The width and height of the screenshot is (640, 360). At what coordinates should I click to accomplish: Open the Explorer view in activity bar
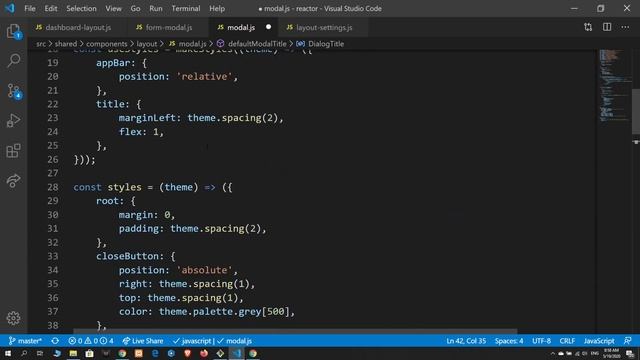tap(13, 31)
